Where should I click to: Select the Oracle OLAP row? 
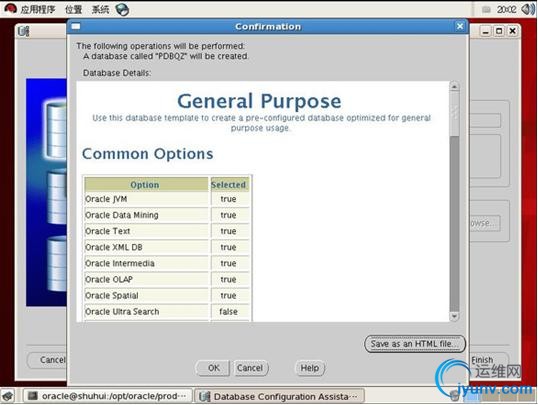167,280
